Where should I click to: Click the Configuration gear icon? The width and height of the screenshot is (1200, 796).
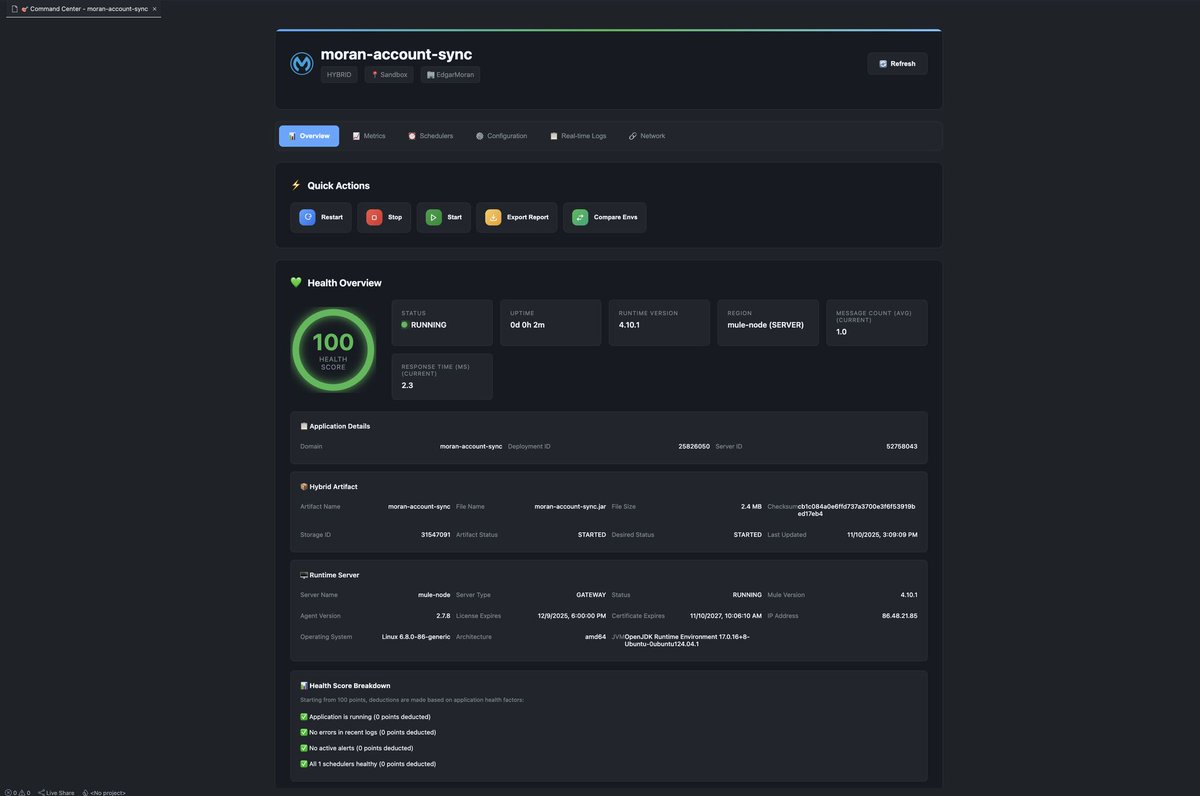[x=480, y=136]
